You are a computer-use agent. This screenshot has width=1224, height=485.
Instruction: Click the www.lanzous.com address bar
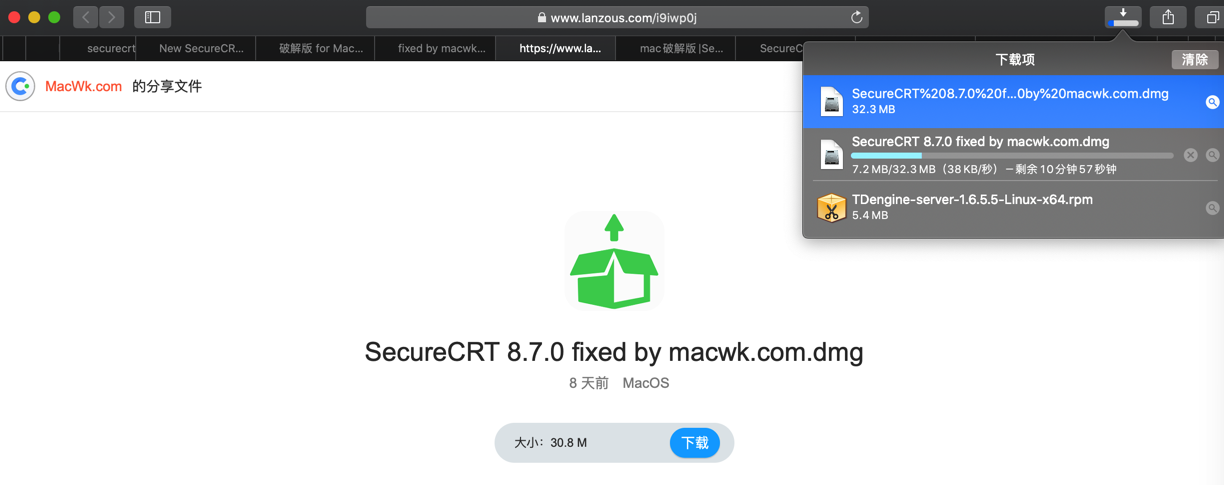(x=617, y=17)
